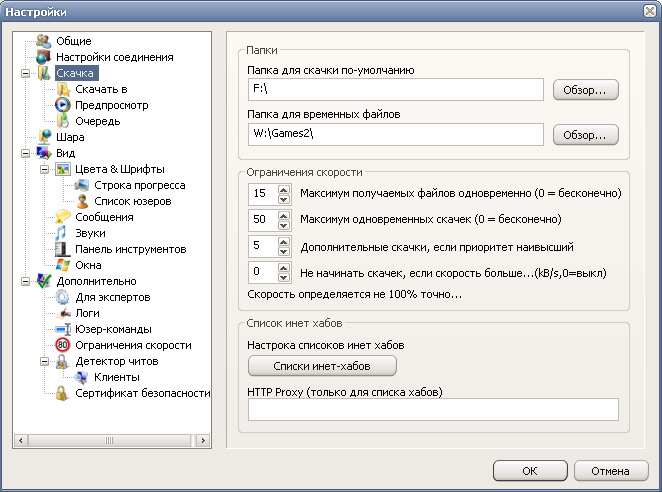
Task: Click the gear icon beside Для экспертов
Action: [62, 297]
